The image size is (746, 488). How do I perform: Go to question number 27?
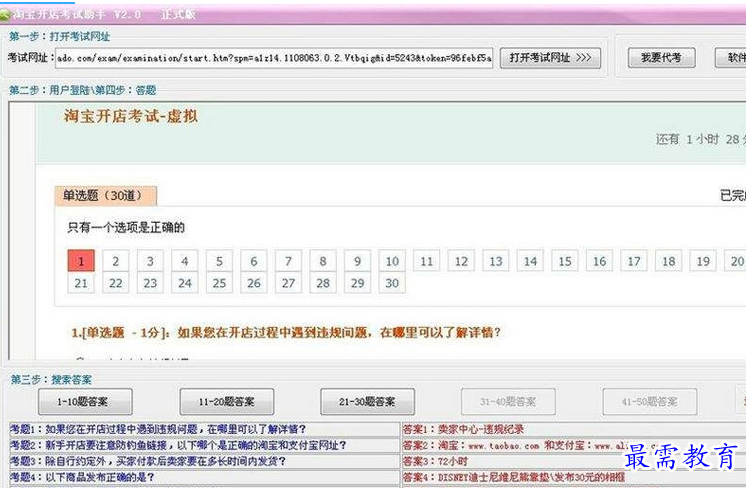coord(288,283)
